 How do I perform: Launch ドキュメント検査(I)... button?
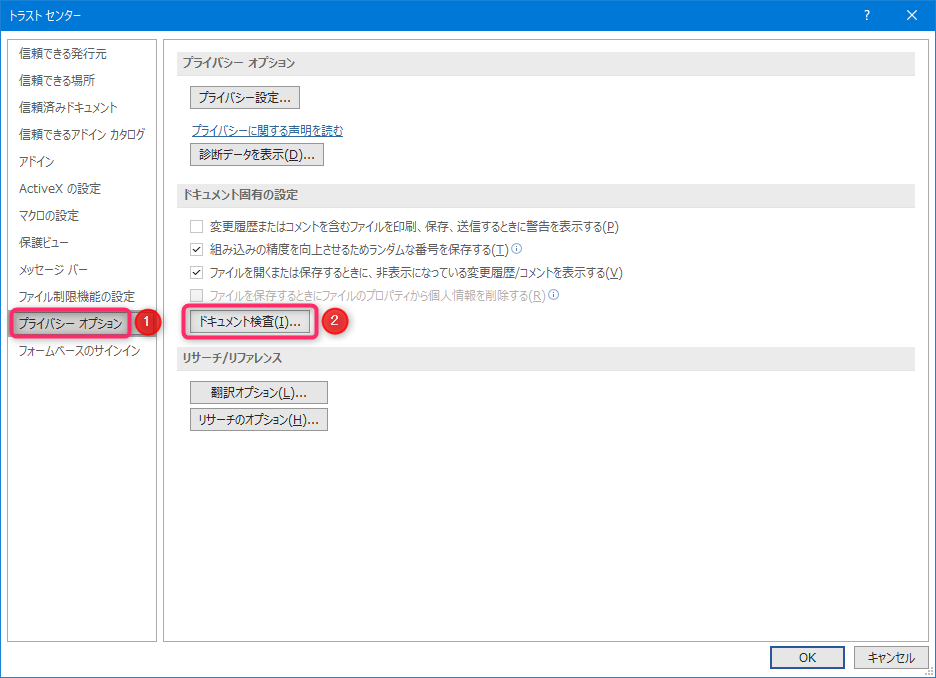point(250,322)
